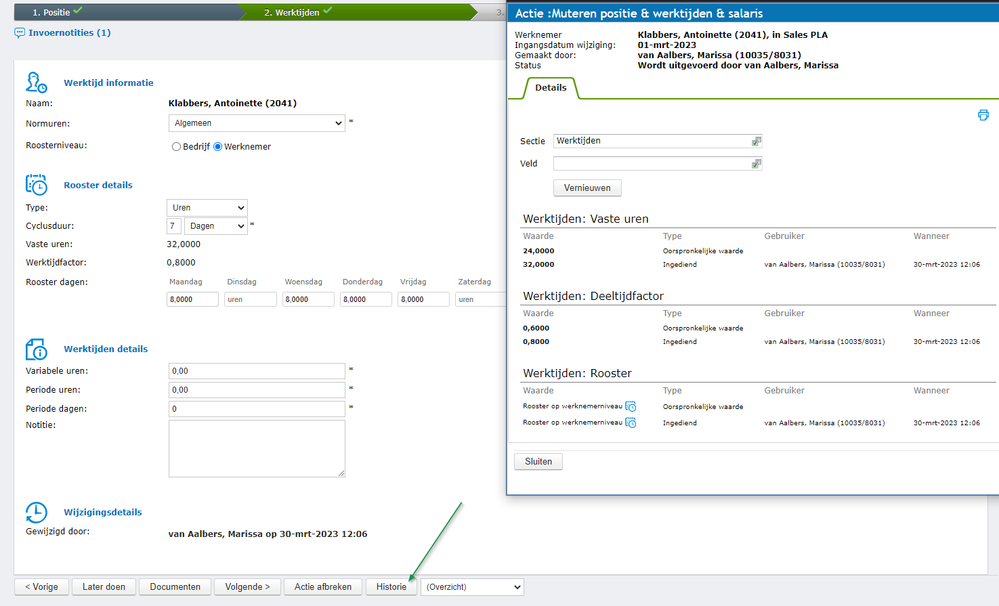Image resolution: width=999 pixels, height=606 pixels.
Task: View original Rooster op werknemerniveau schedule icon
Action: coord(631,407)
